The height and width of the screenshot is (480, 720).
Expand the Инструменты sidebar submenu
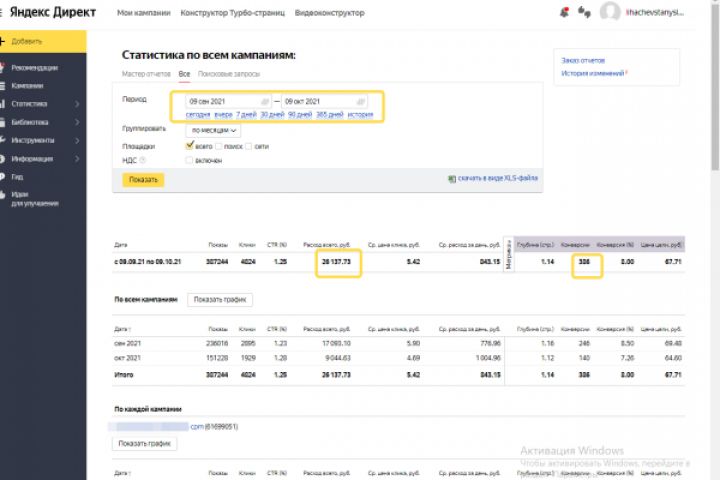[x=76, y=140]
